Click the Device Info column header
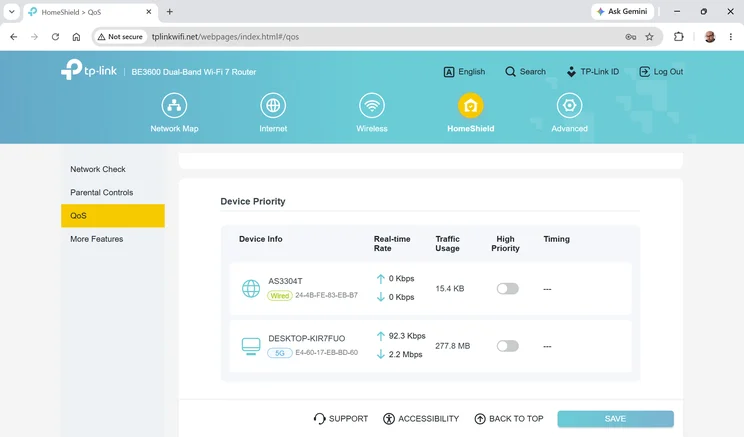Screen dimensions: 744x437 (x=260, y=239)
